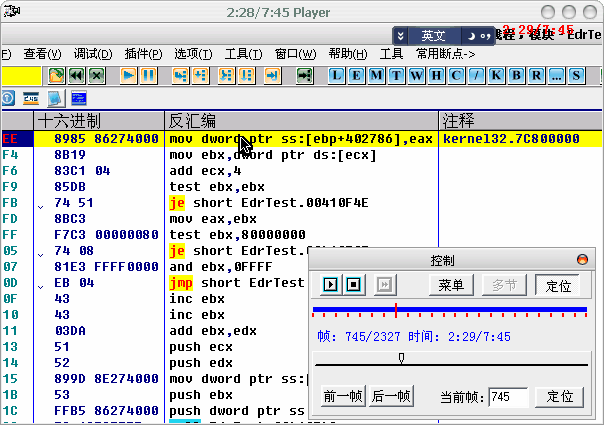Pause the debugged program from the toolbar

148,75
